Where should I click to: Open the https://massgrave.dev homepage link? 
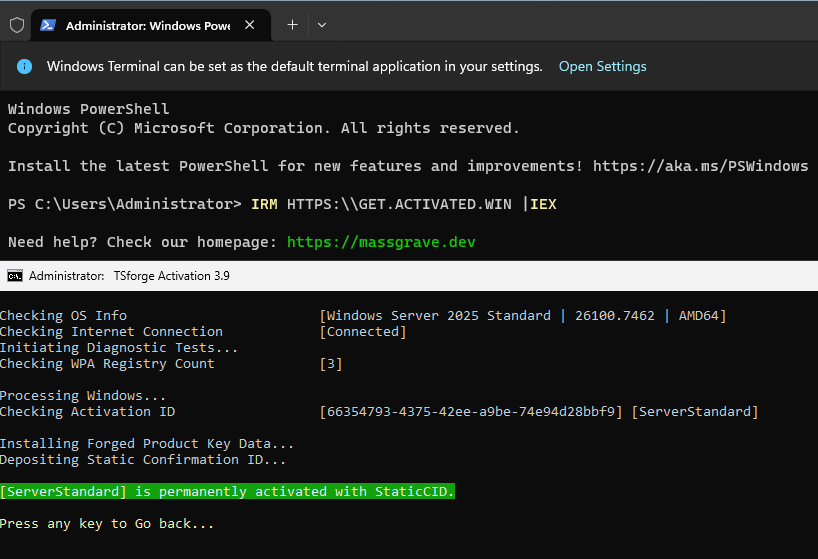pyautogui.click(x=381, y=242)
